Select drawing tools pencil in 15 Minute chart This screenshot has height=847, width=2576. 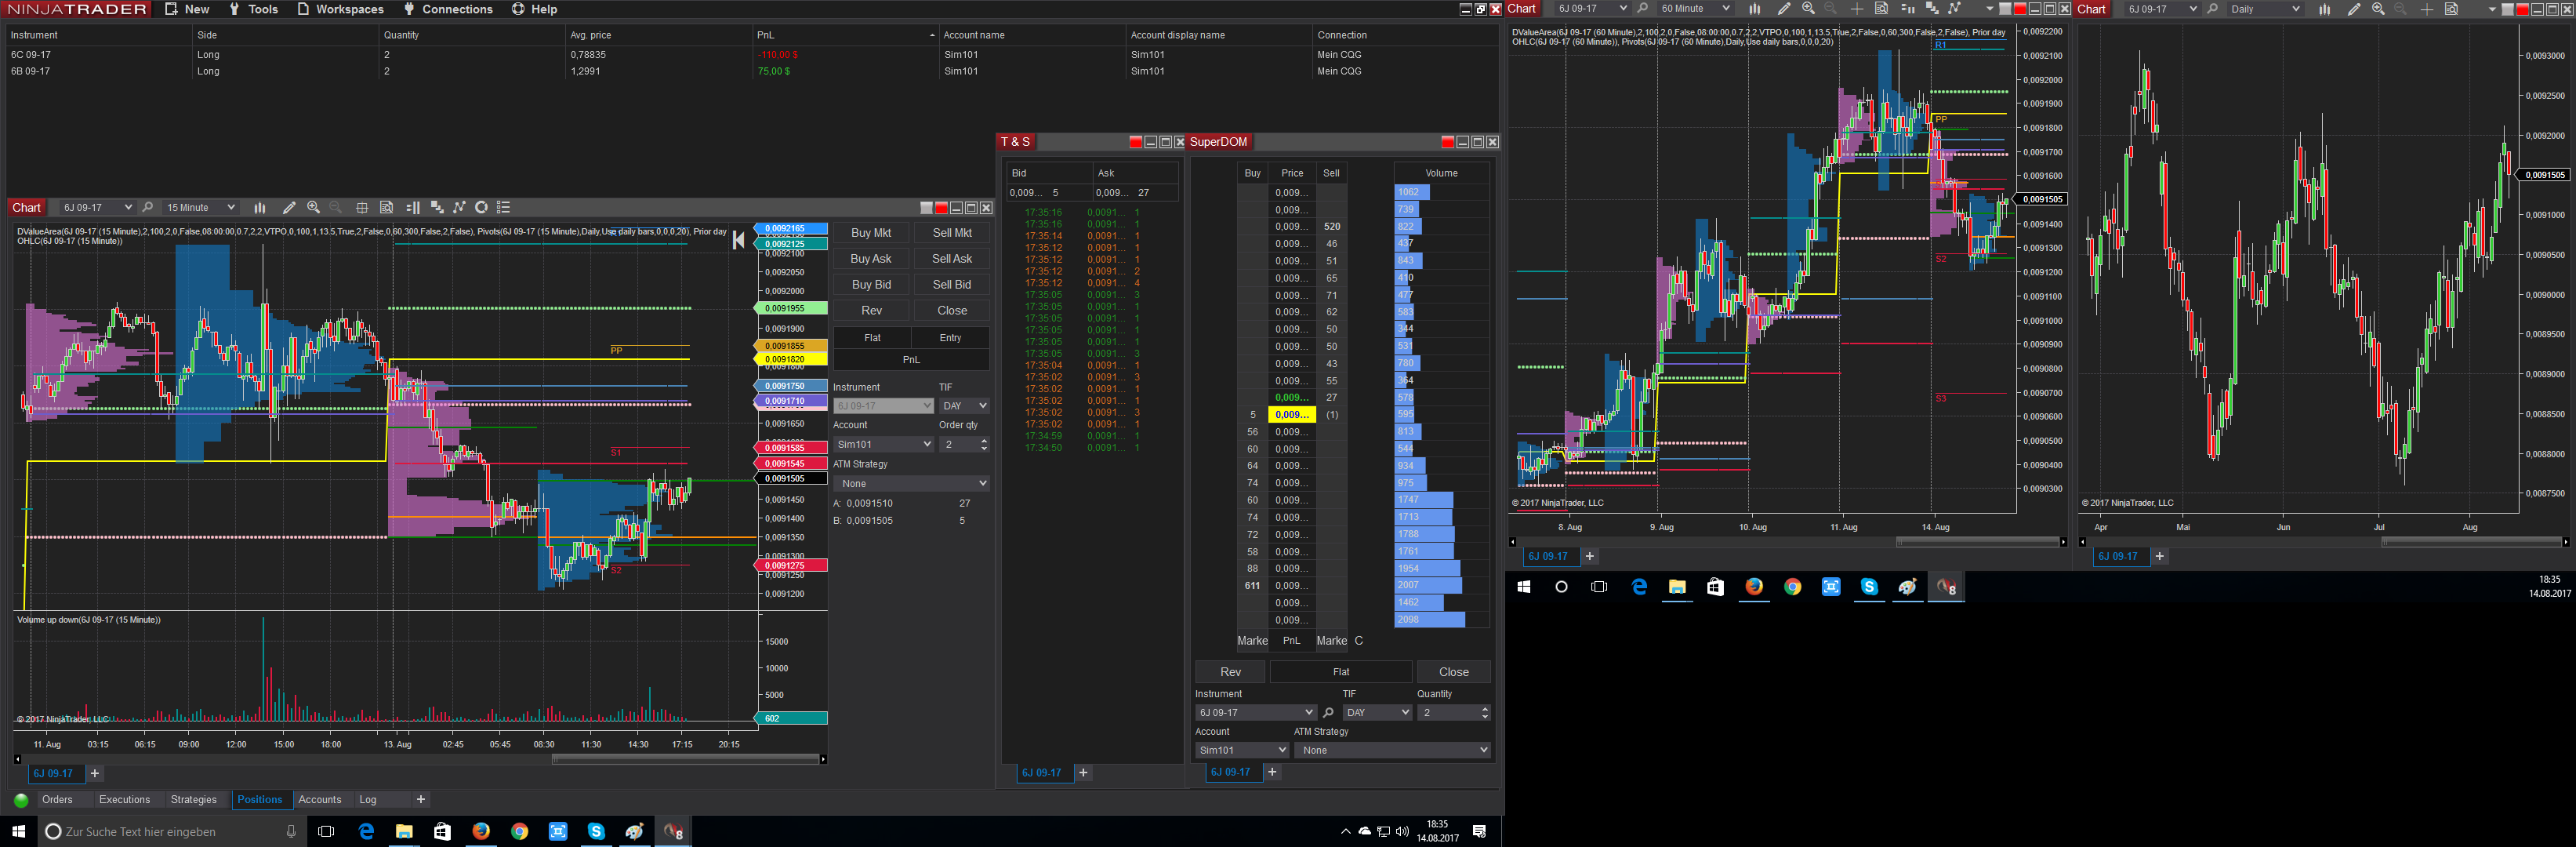(289, 207)
